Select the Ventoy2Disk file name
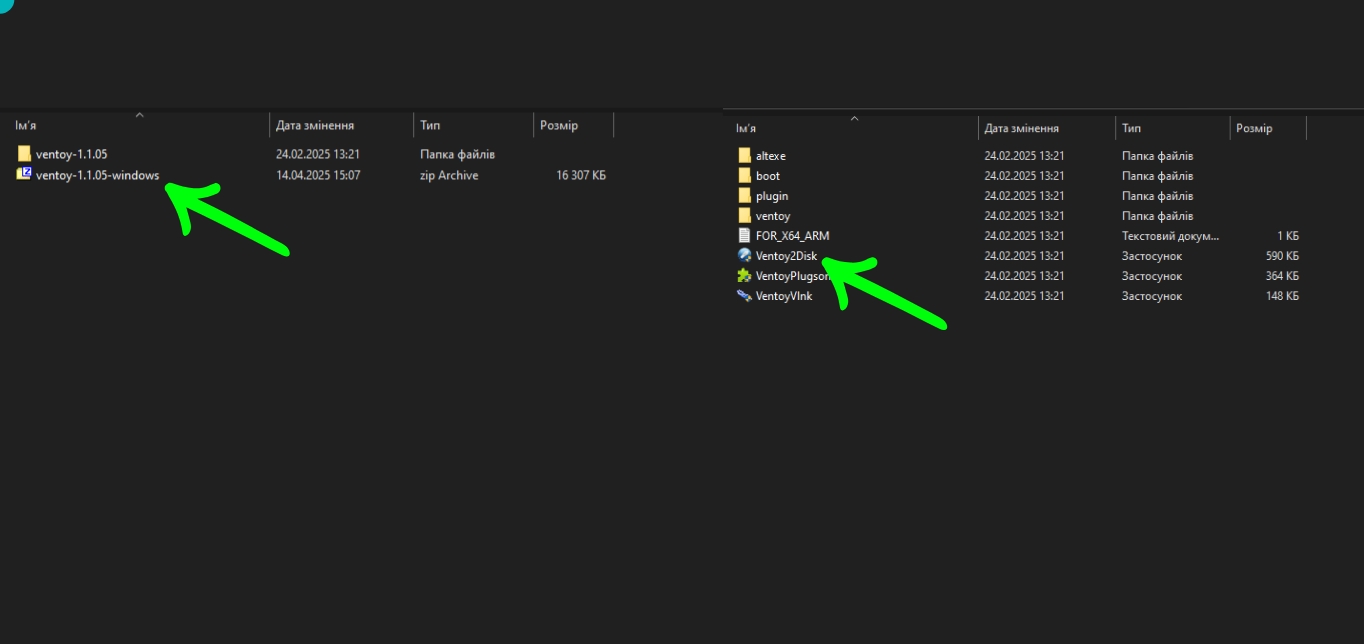The image size is (1364, 644). (787, 256)
